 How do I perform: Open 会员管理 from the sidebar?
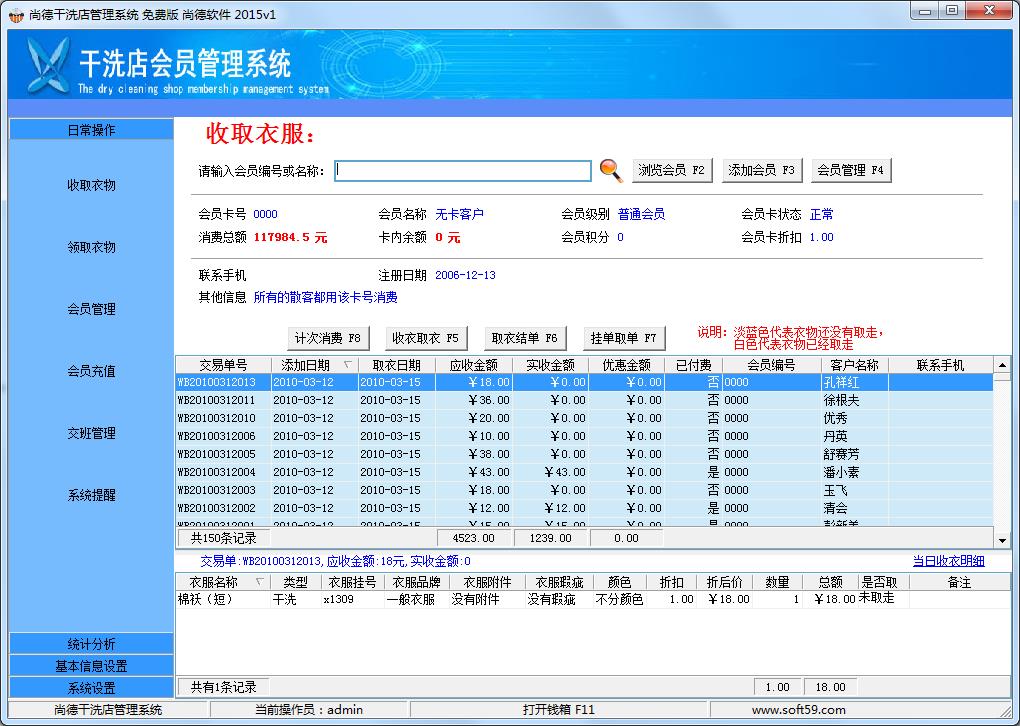(x=92, y=309)
